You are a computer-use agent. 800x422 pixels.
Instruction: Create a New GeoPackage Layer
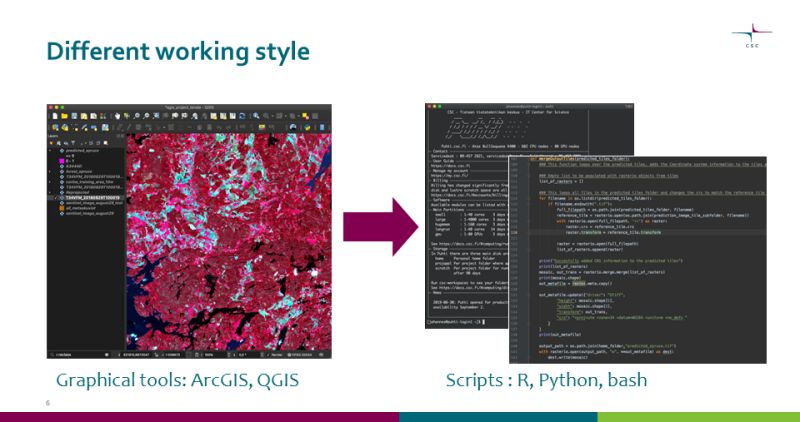[x=65, y=128]
